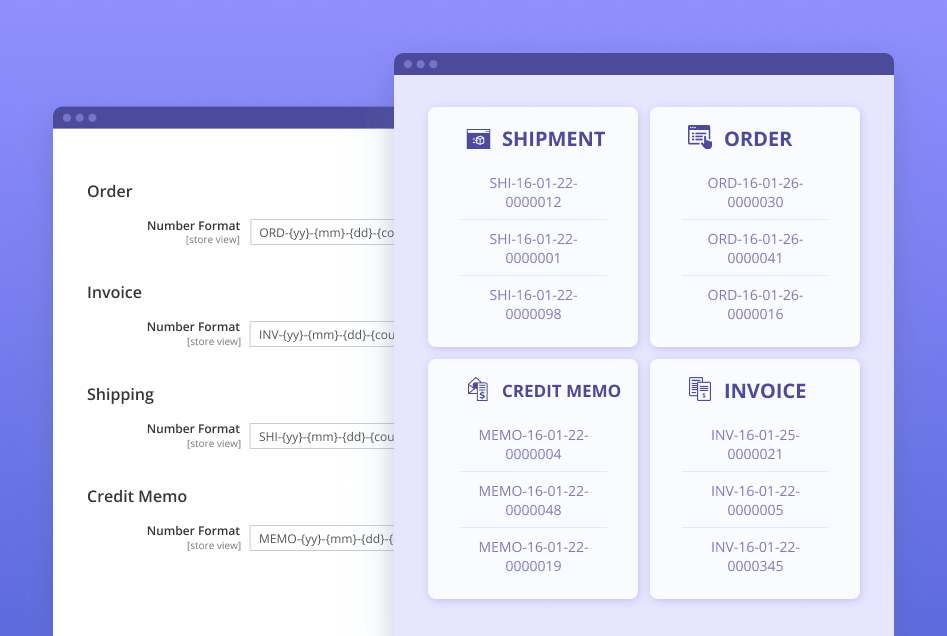
Task: Open invoice INV-16-01-22-0000005
Action: [756, 501]
